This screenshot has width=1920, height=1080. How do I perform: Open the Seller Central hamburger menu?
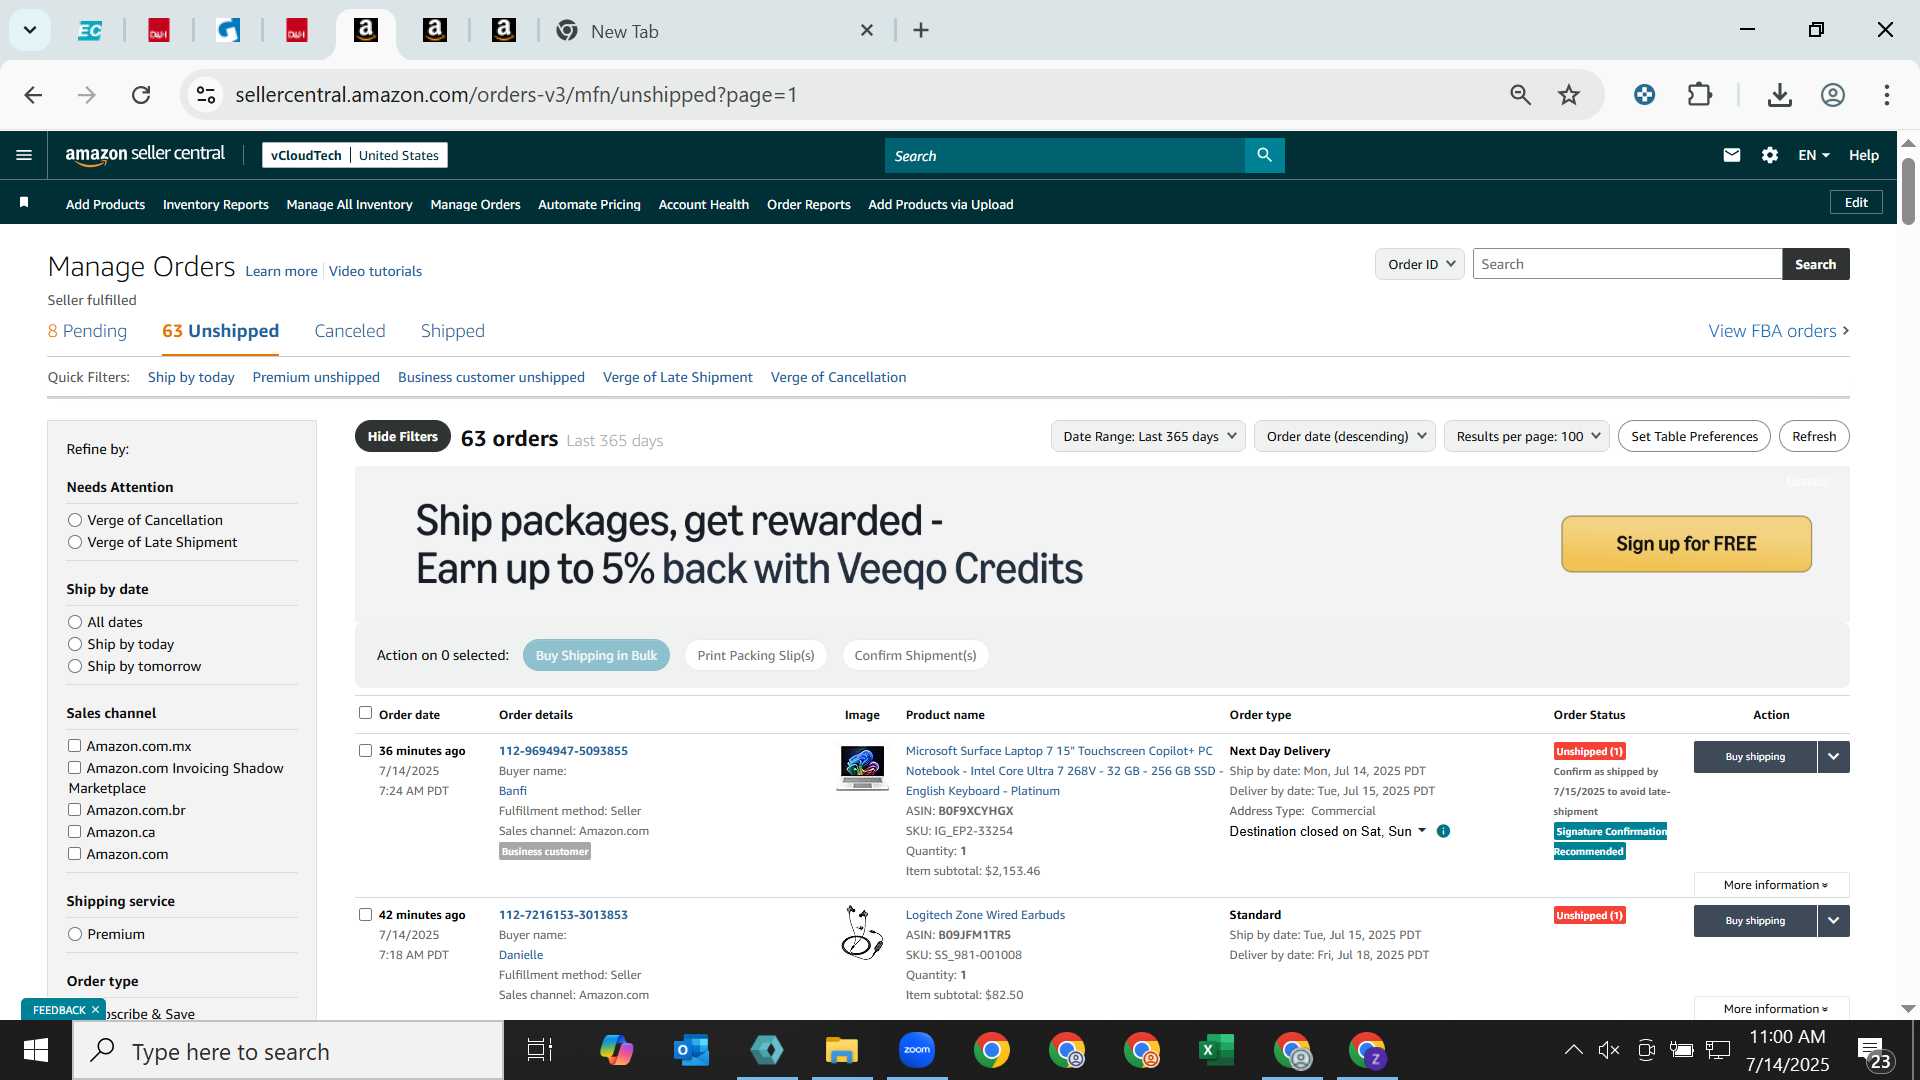pos(24,155)
